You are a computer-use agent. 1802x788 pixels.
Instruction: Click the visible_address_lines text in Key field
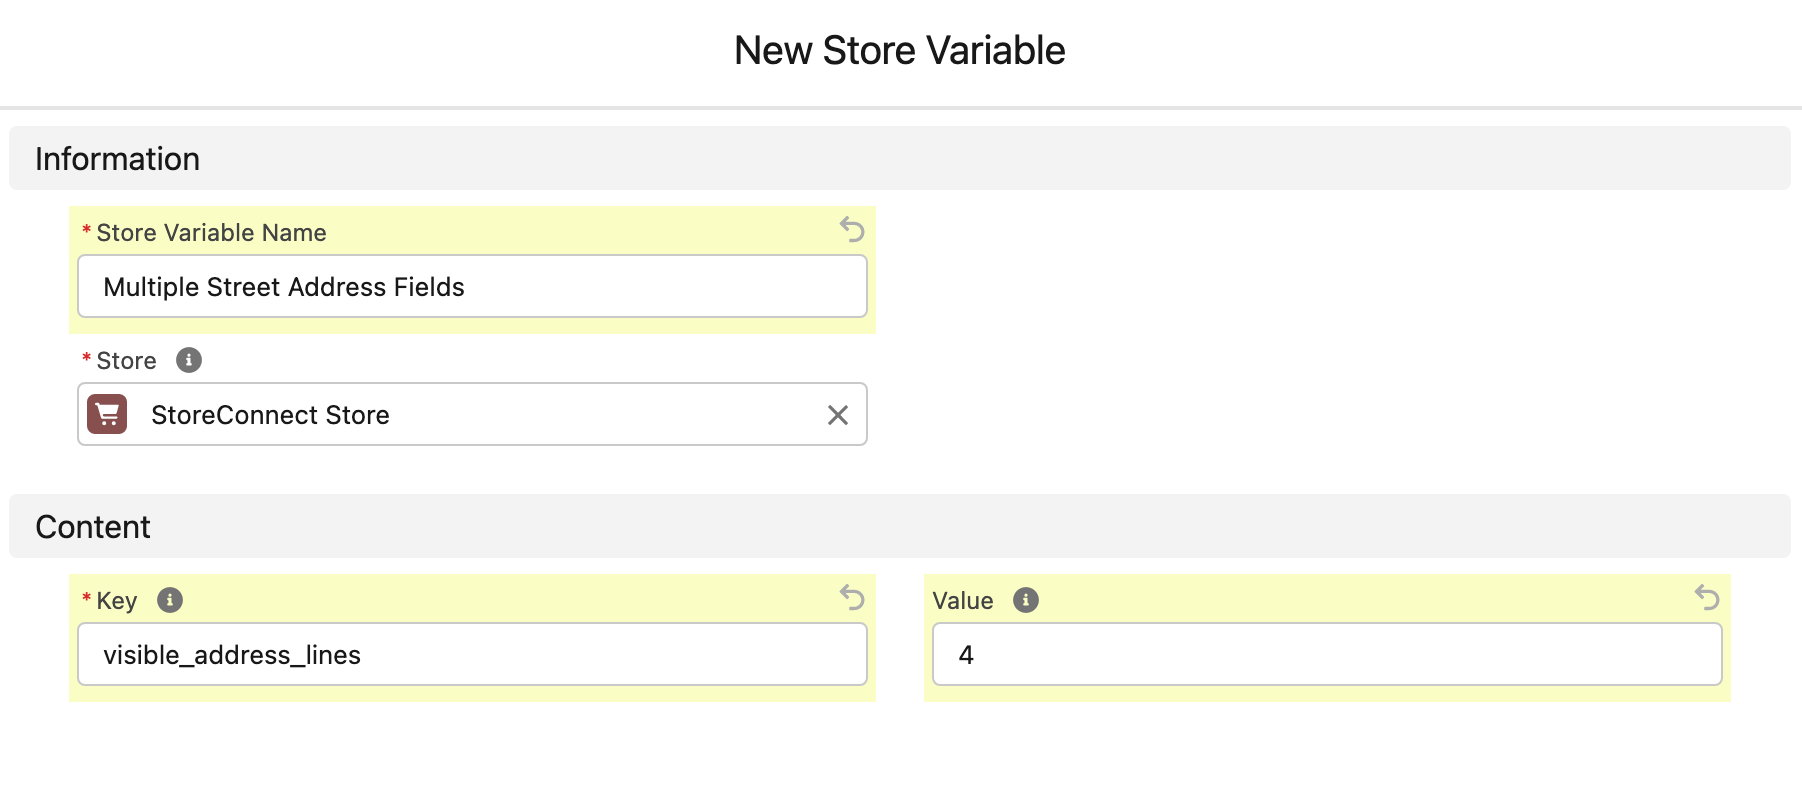pos(231,654)
